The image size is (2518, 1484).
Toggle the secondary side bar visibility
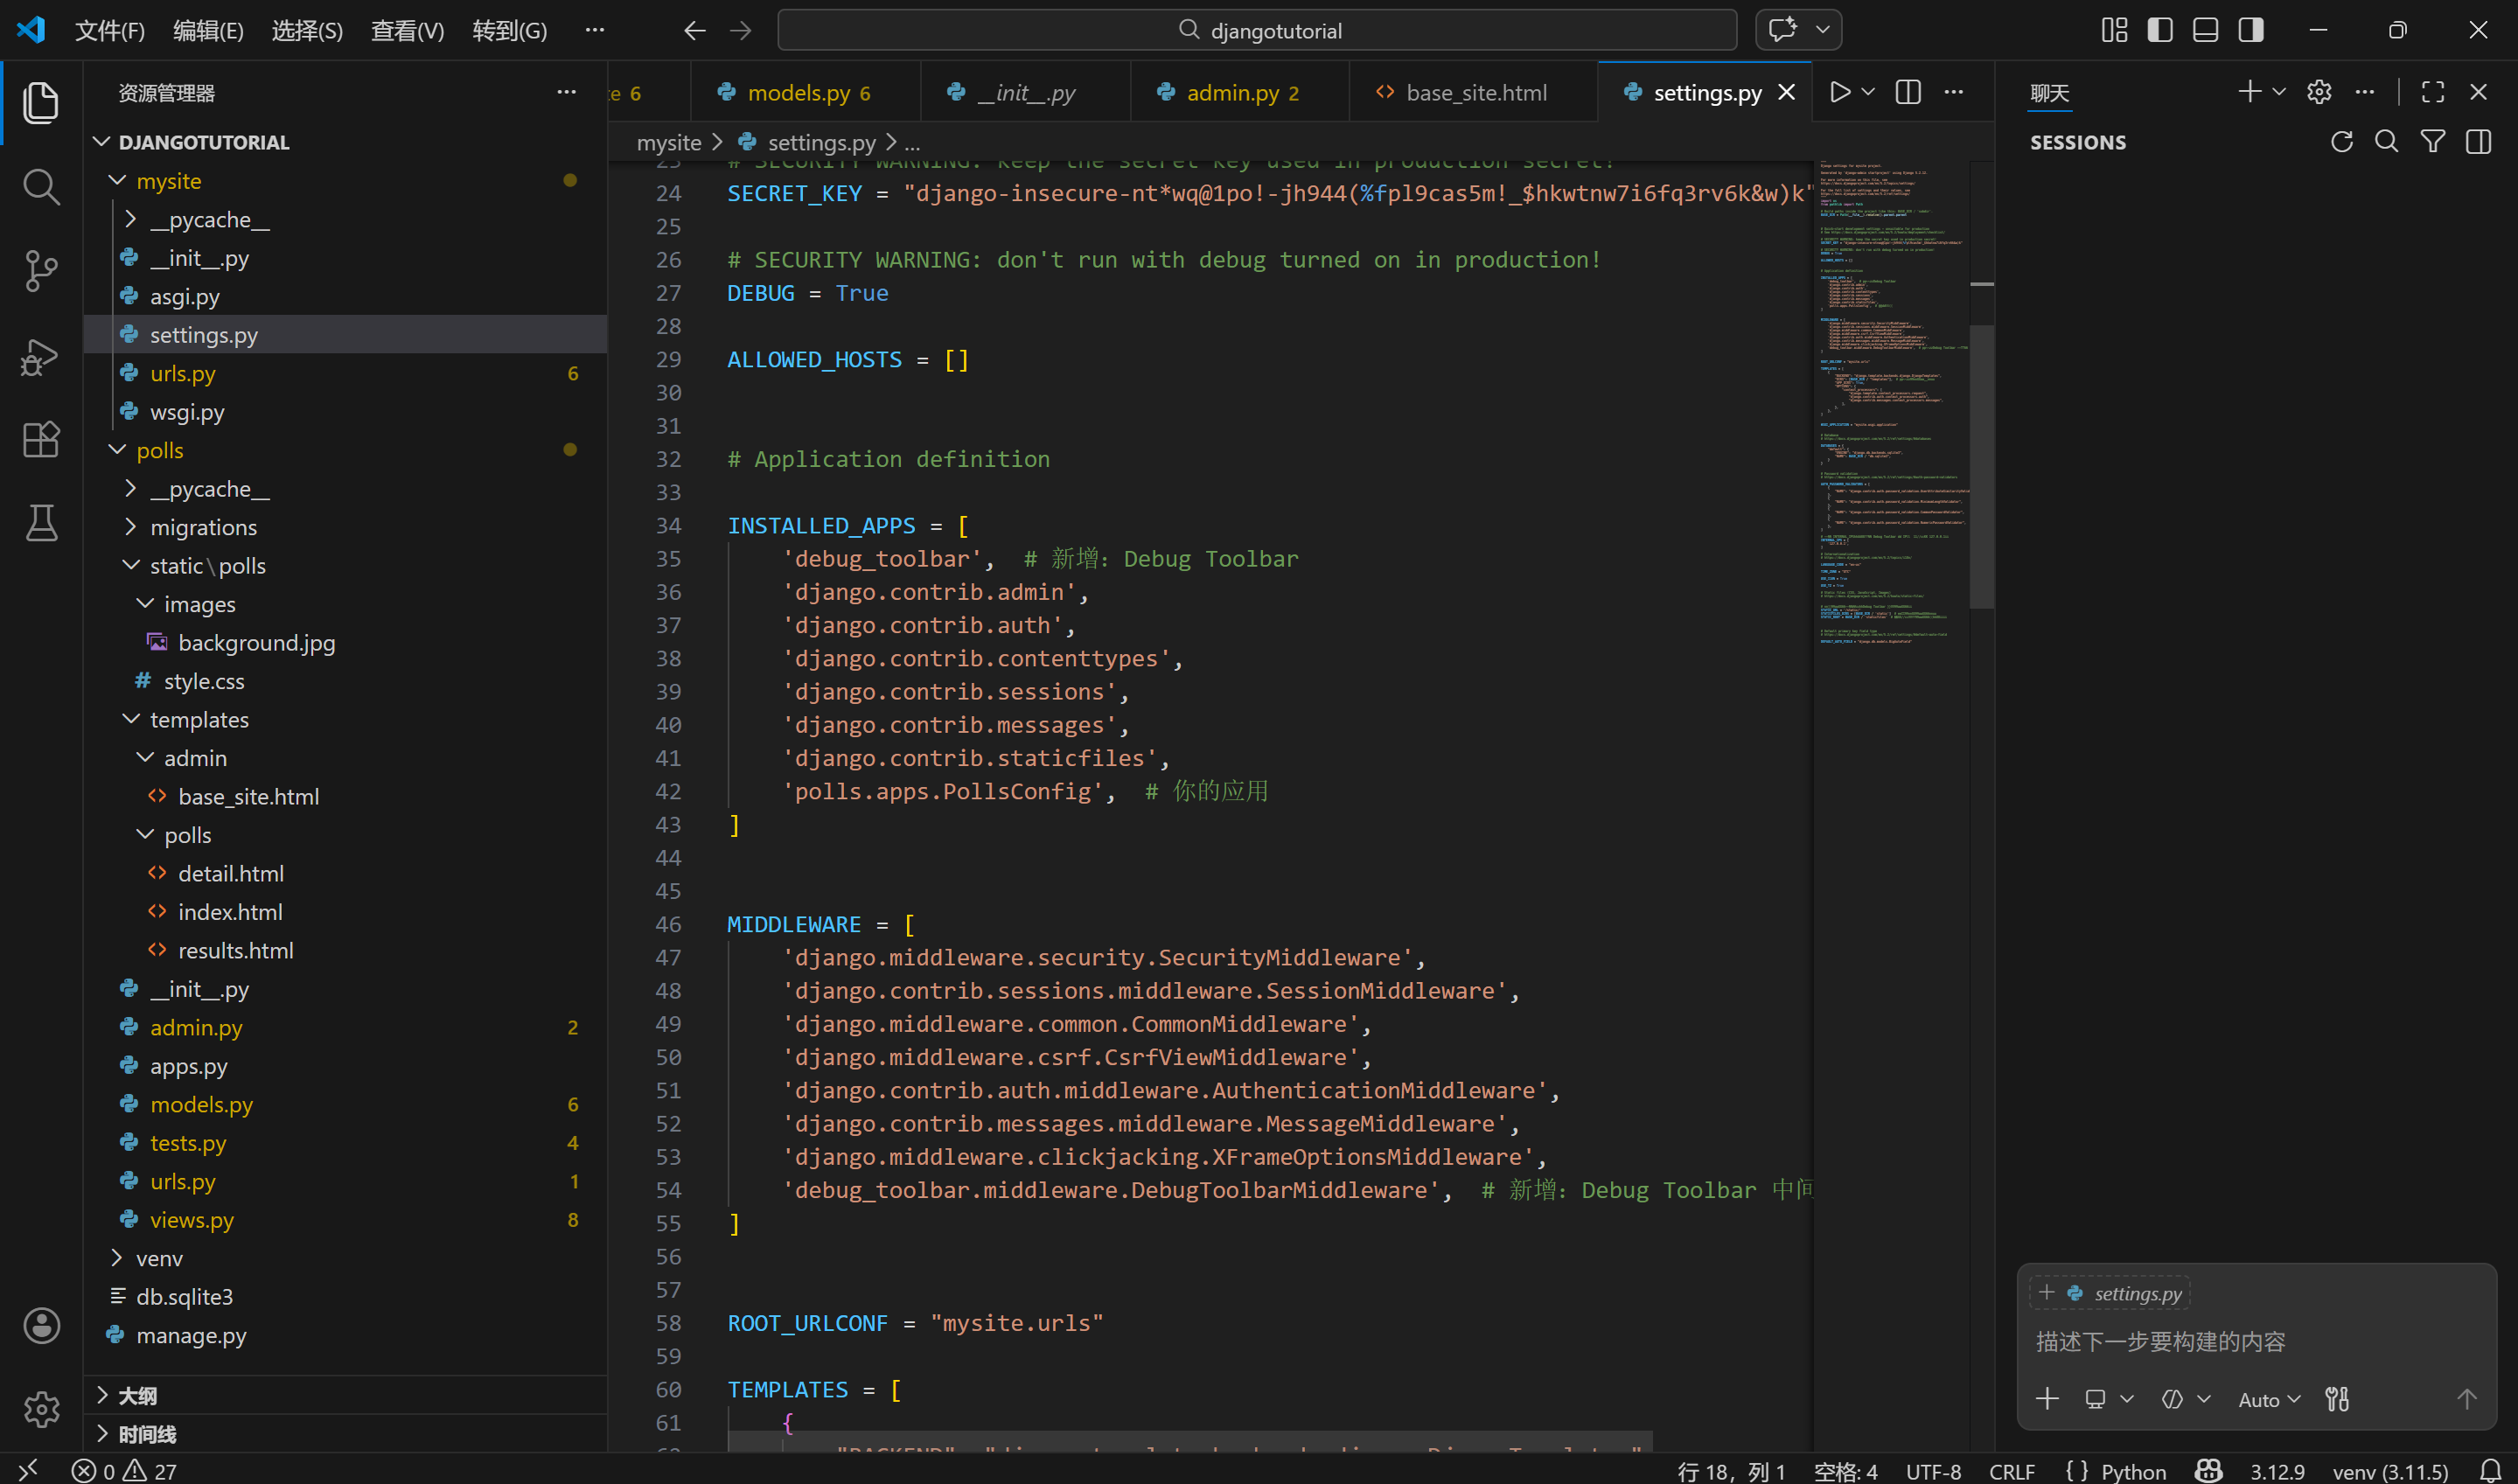pos(2251,30)
